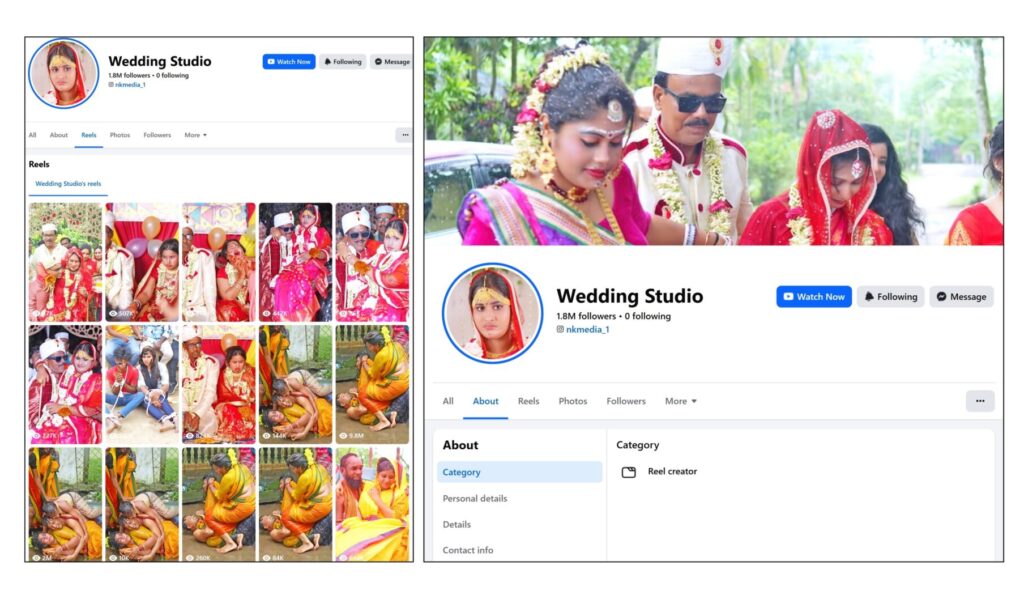Select the Reels tab in the left panel

89,135
